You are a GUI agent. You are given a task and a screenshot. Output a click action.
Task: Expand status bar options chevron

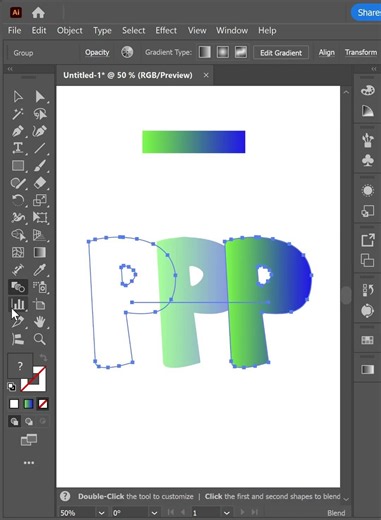pos(346,499)
